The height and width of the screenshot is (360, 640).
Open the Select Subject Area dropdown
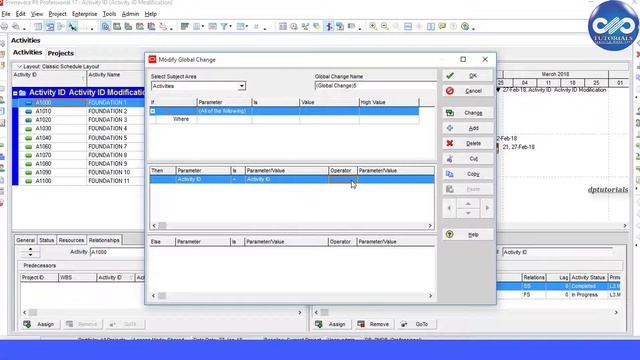(x=242, y=86)
